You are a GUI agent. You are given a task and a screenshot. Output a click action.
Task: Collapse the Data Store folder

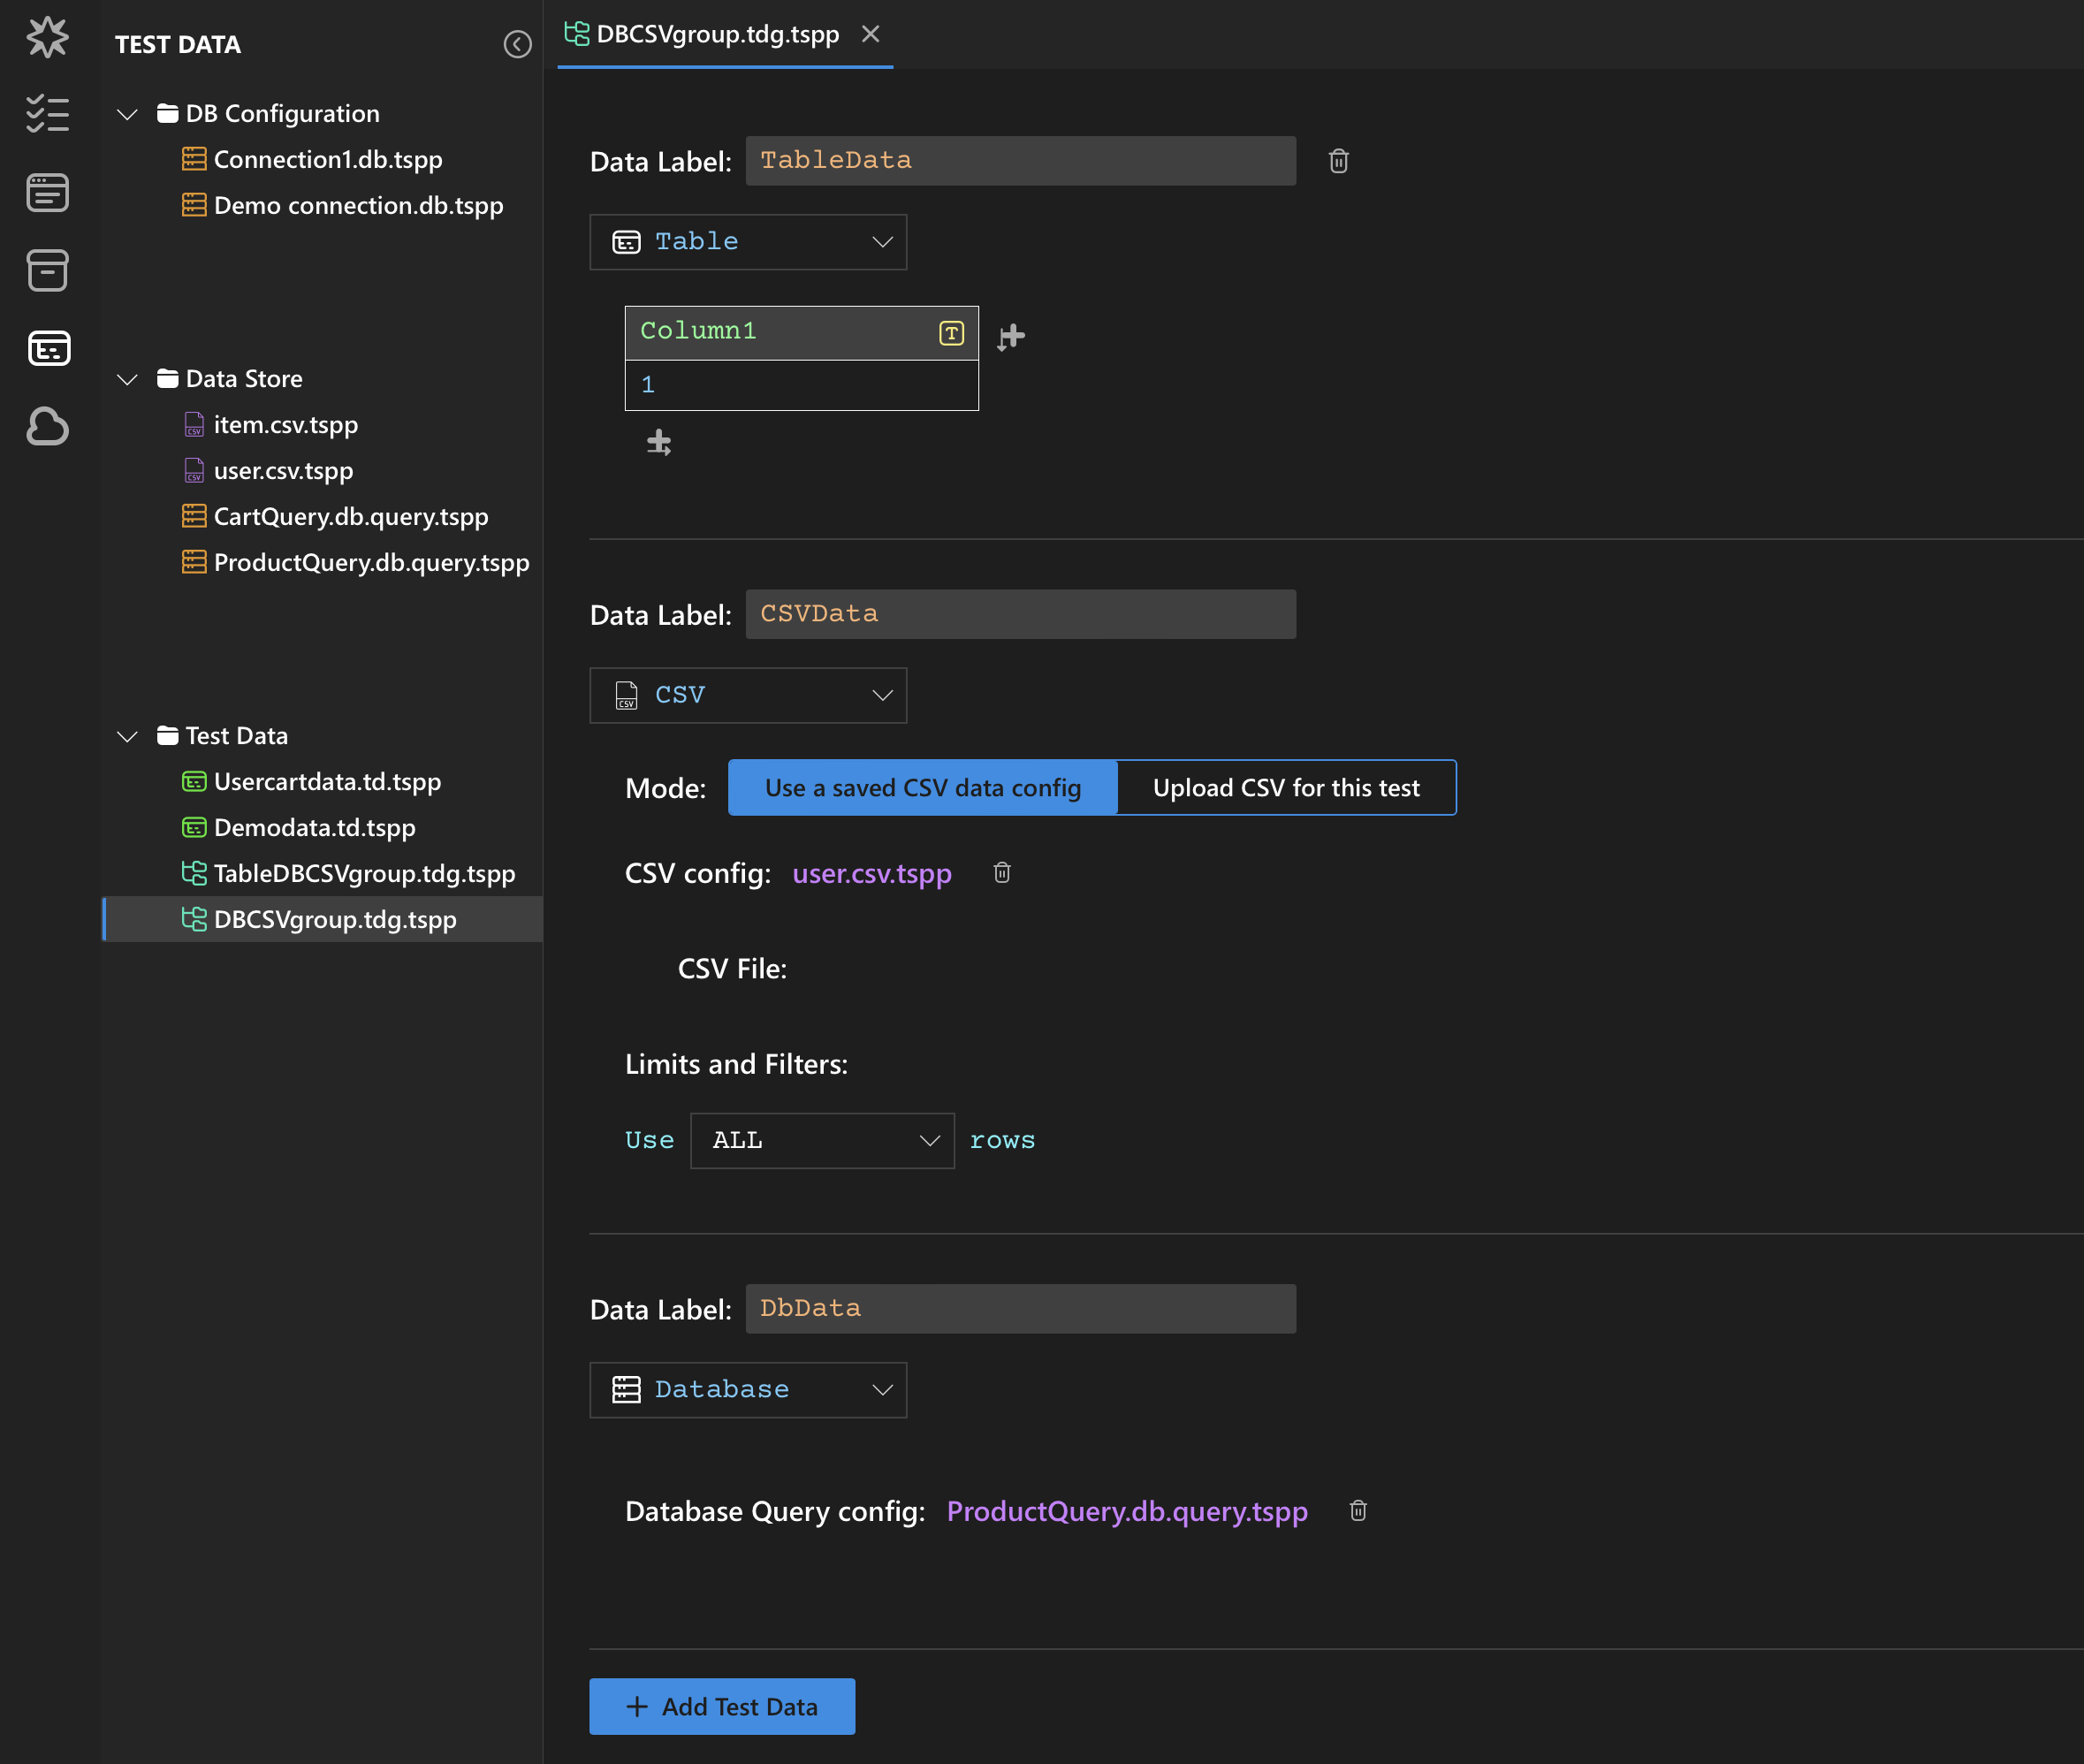(127, 379)
